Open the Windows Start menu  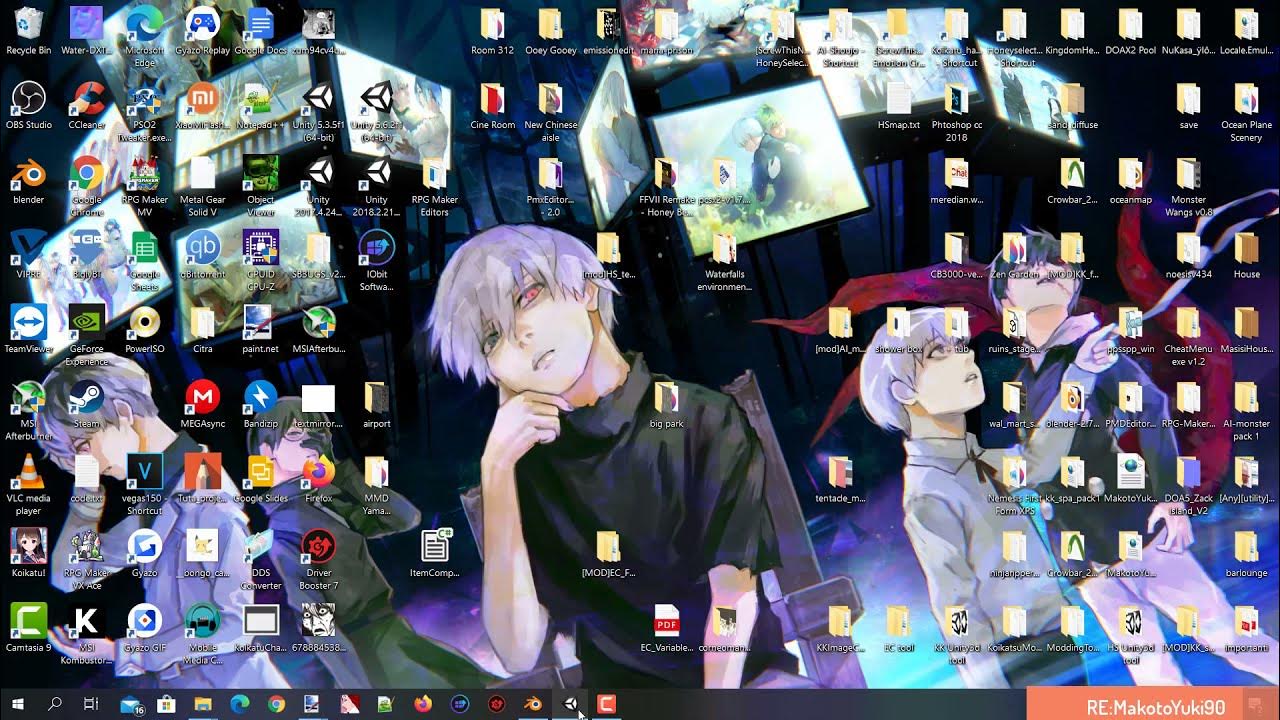(18, 704)
